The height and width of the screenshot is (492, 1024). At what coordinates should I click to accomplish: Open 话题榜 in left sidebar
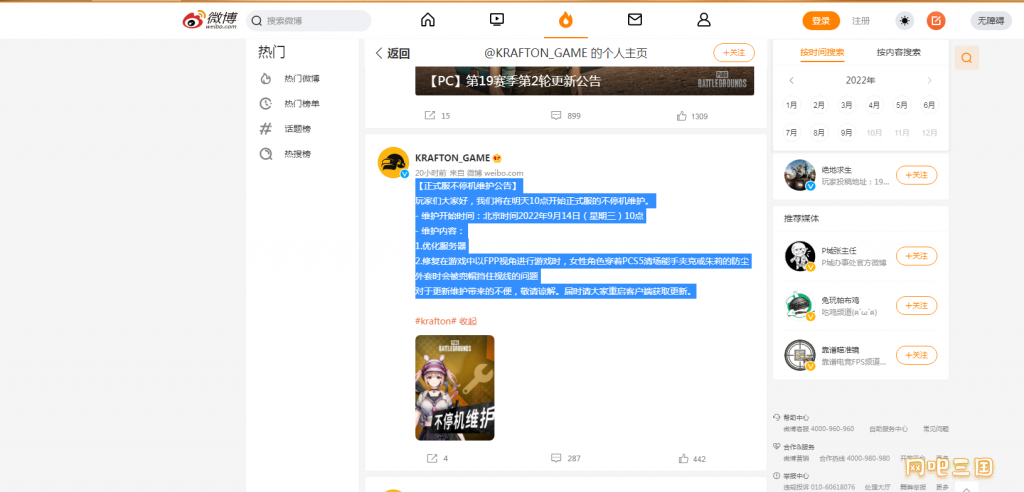pos(297,129)
